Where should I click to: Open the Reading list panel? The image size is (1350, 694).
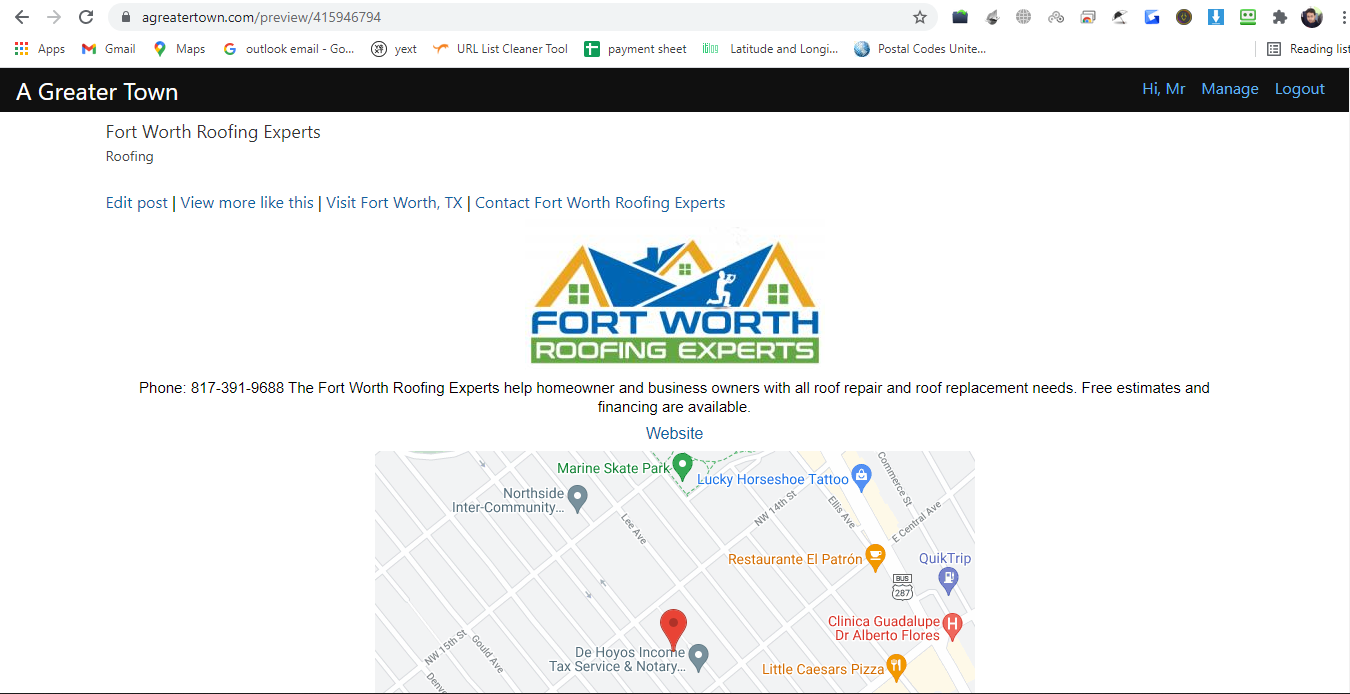[x=1308, y=48]
